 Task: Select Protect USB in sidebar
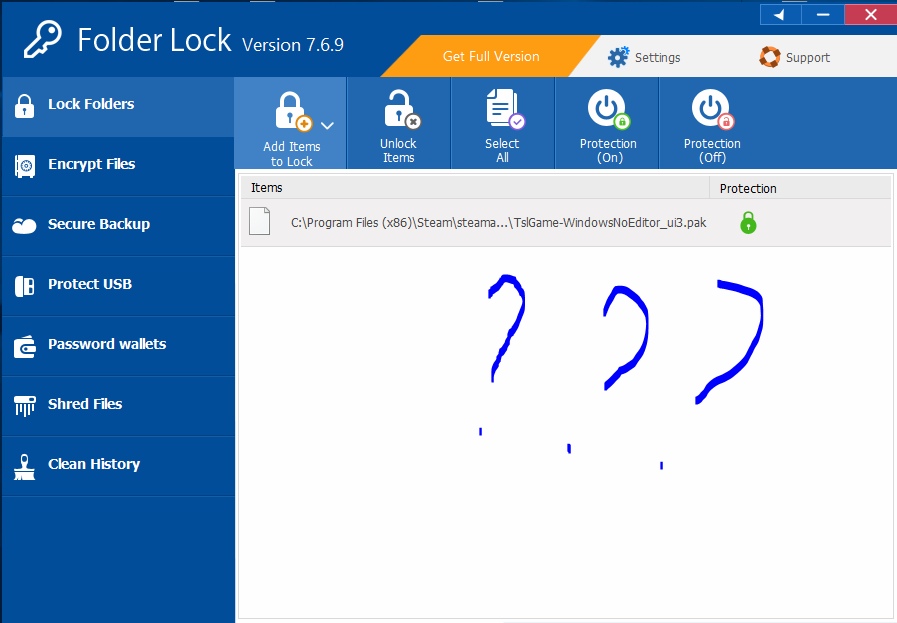coord(118,286)
